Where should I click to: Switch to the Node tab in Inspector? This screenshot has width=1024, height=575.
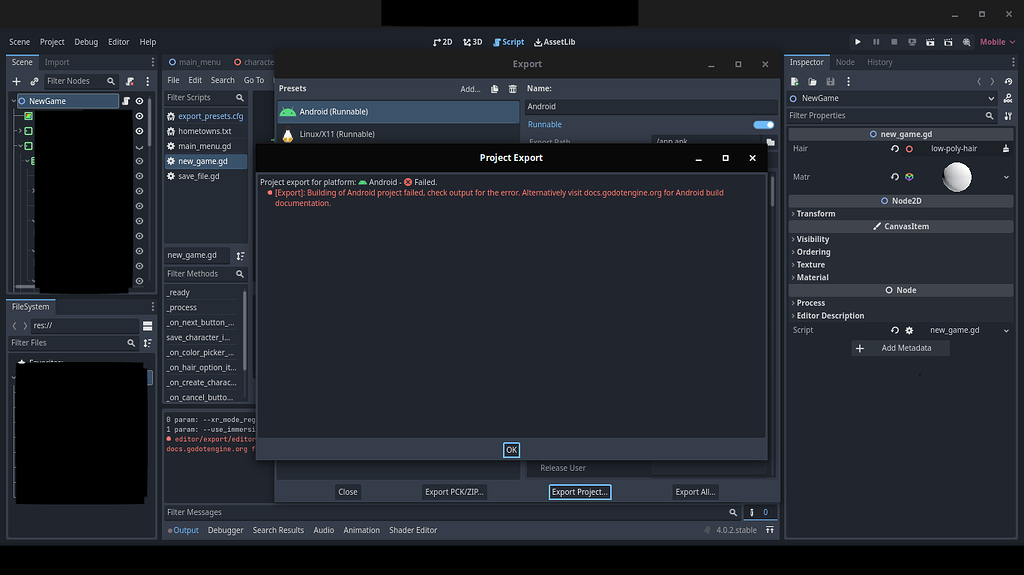point(845,62)
